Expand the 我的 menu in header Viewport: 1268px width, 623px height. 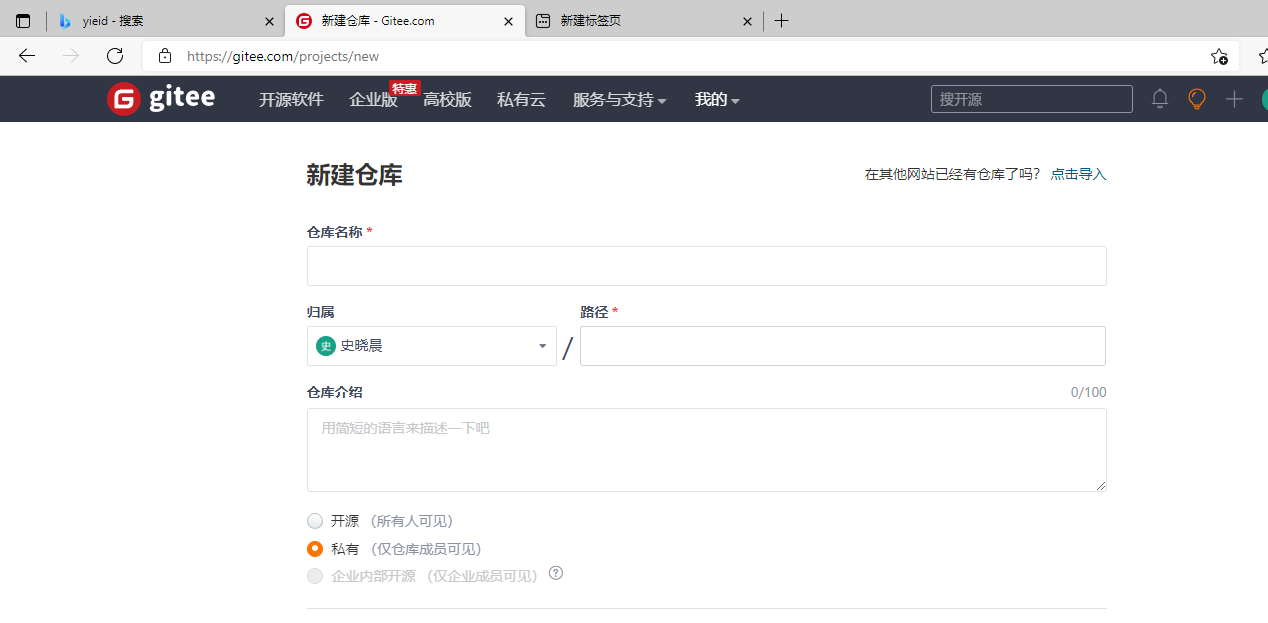pyautogui.click(x=717, y=100)
